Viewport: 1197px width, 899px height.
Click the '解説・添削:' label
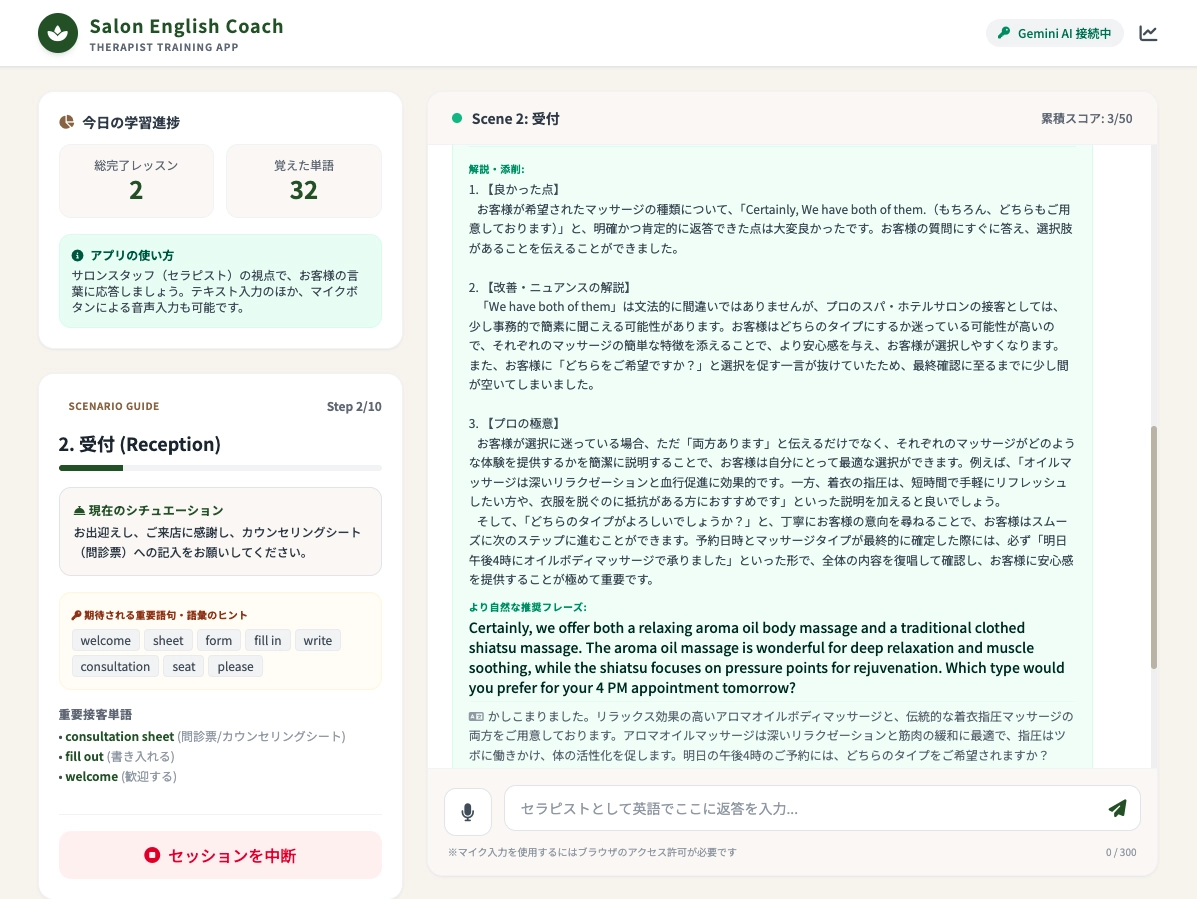coord(496,169)
